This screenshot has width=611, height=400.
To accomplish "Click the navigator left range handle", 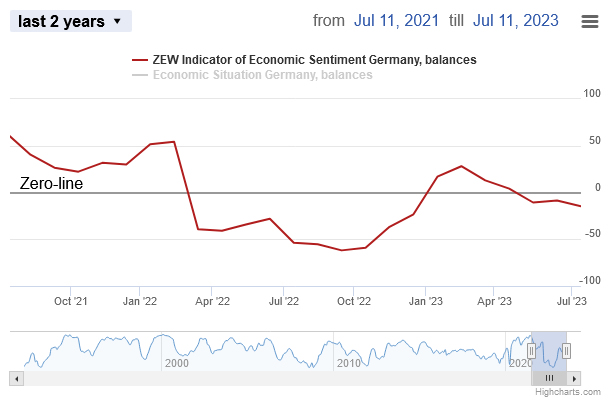I will [532, 350].
